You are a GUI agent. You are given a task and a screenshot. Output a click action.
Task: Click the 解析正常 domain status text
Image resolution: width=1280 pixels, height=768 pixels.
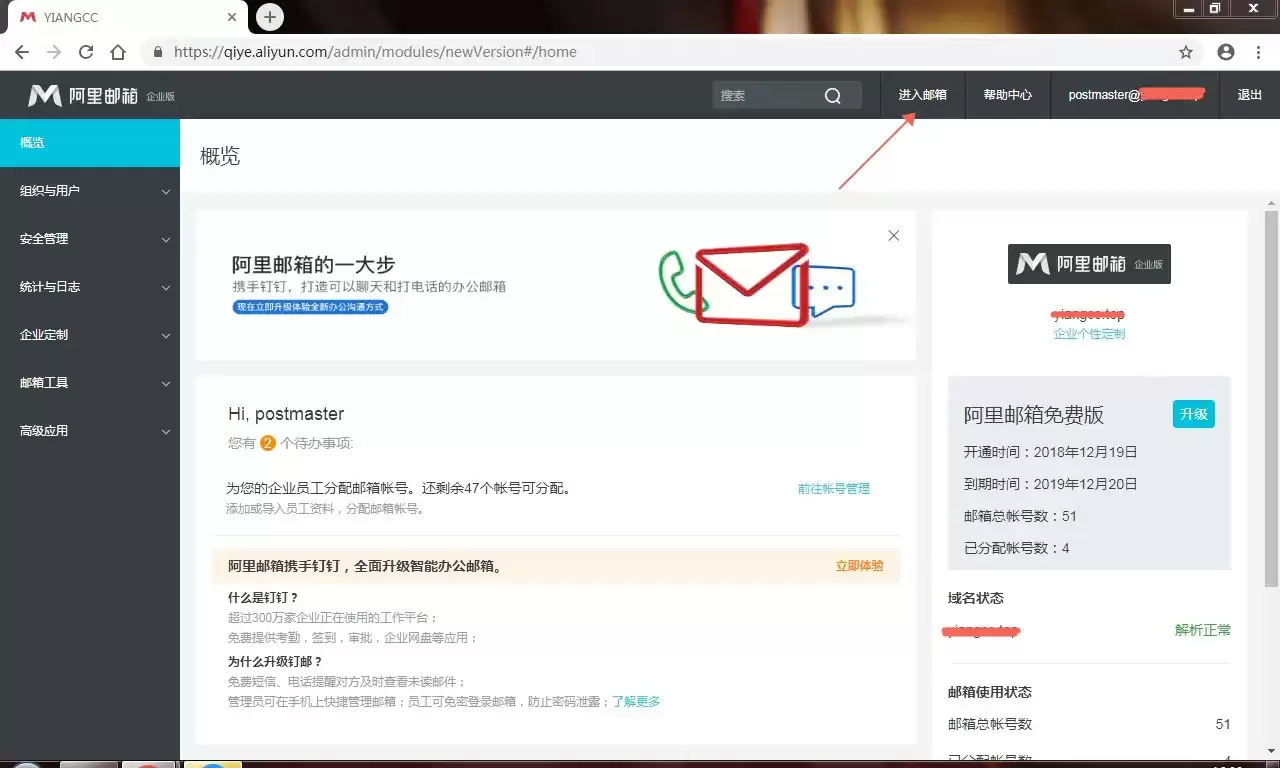[1203, 630]
